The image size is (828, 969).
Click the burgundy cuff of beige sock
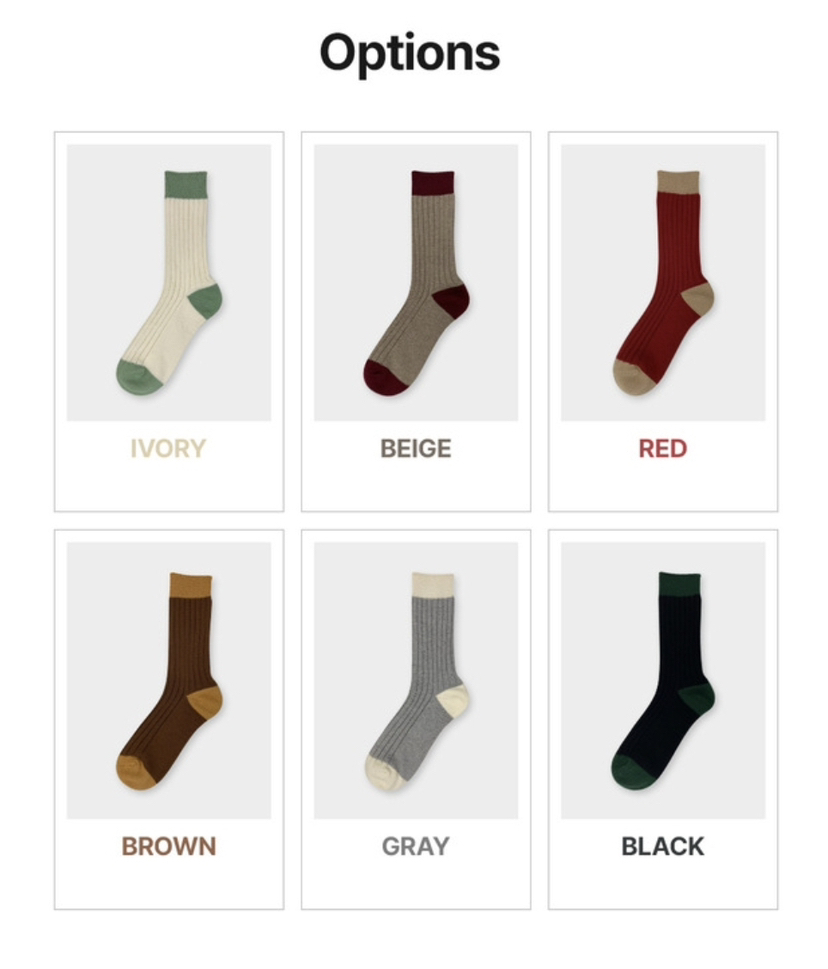coord(433,184)
